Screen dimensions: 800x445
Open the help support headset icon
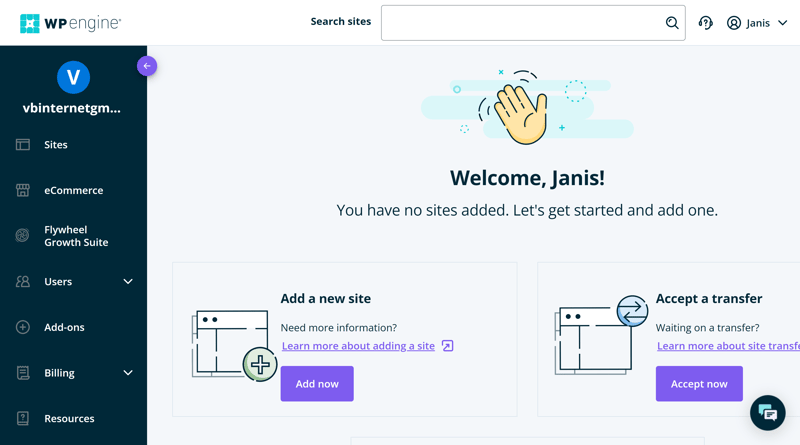[706, 23]
